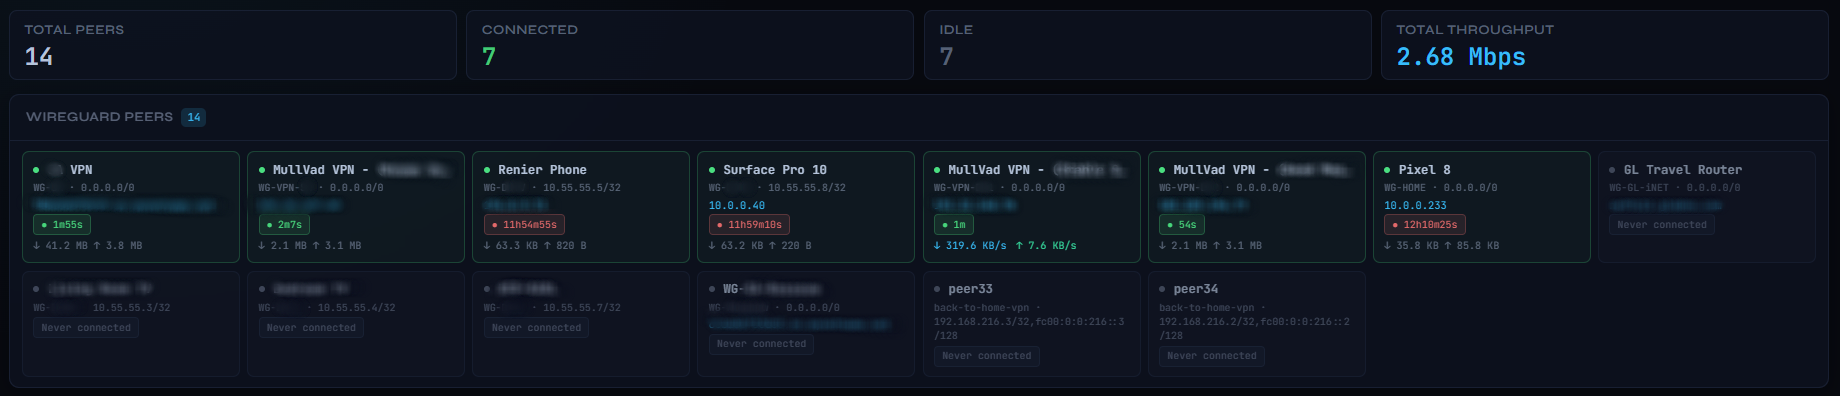1840x396 pixels.
Task: Click the endpoint IP 10.0.0.40
Action: coord(737,206)
